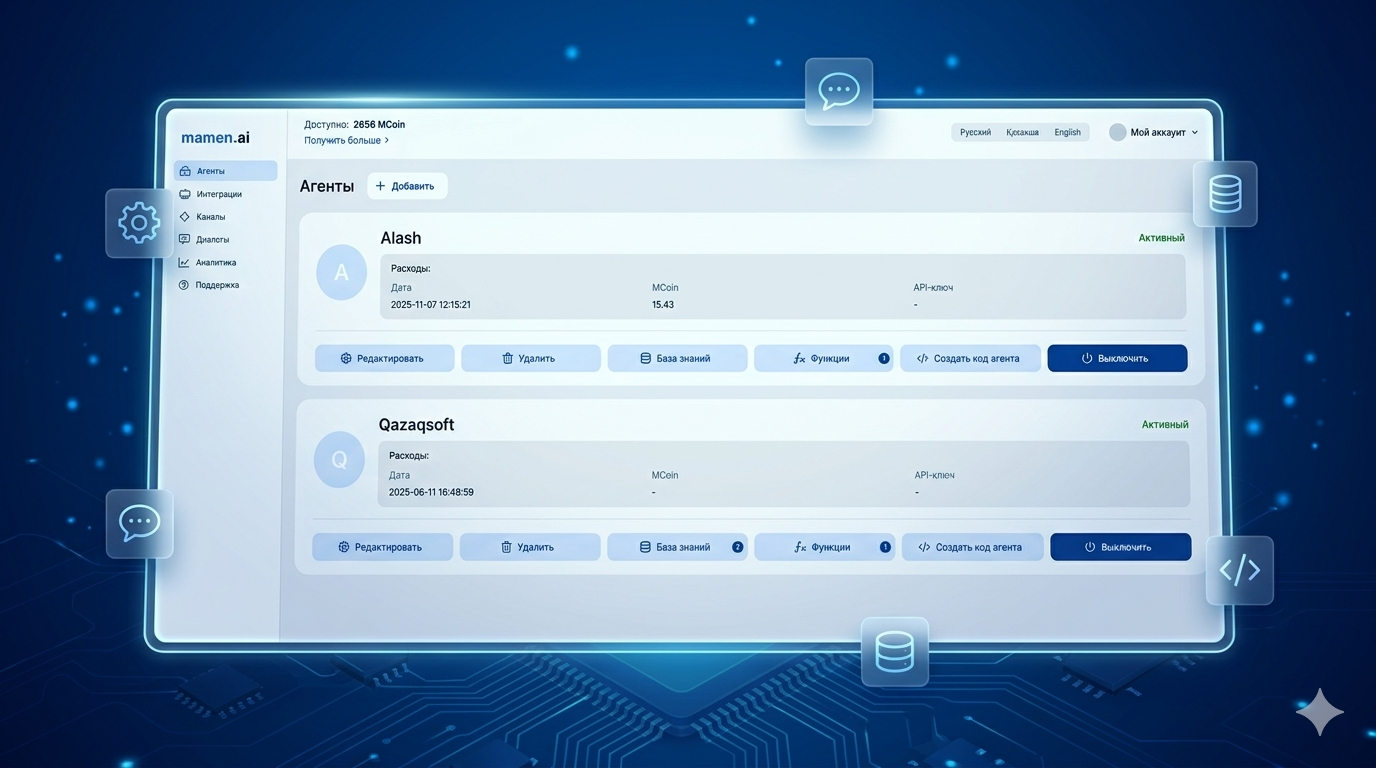Click Редактировать for the Alash agent
The width and height of the screenshot is (1376, 768).
[384, 358]
